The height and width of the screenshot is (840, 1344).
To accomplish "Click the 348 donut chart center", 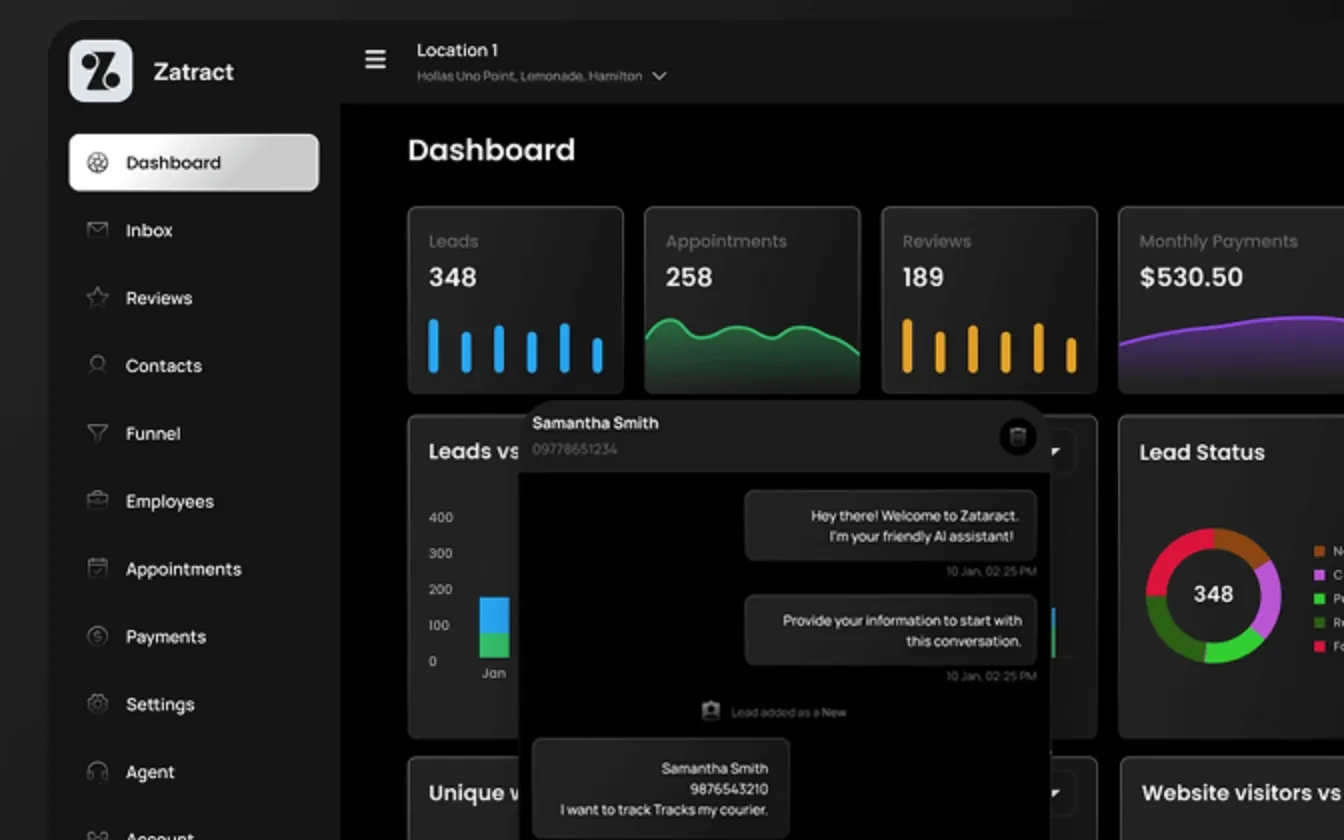I will tap(1213, 594).
